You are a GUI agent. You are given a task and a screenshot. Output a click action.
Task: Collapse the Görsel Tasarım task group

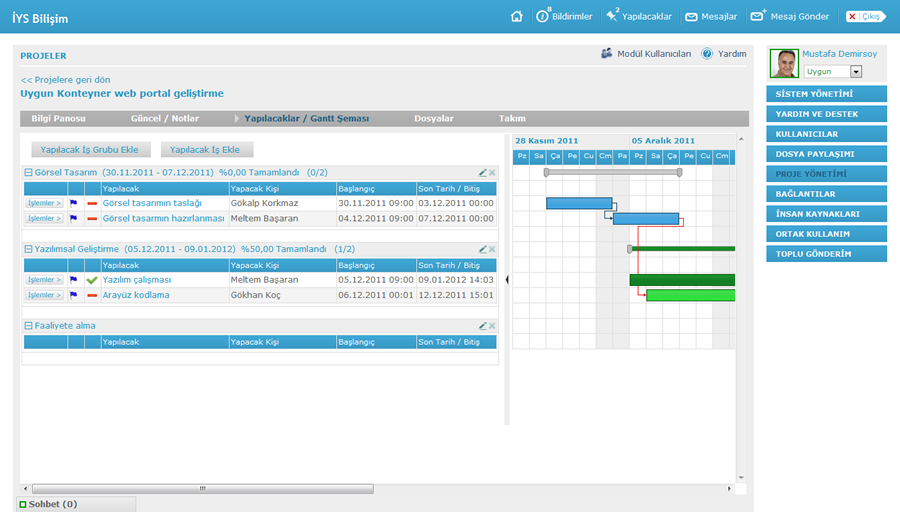pyautogui.click(x=28, y=172)
